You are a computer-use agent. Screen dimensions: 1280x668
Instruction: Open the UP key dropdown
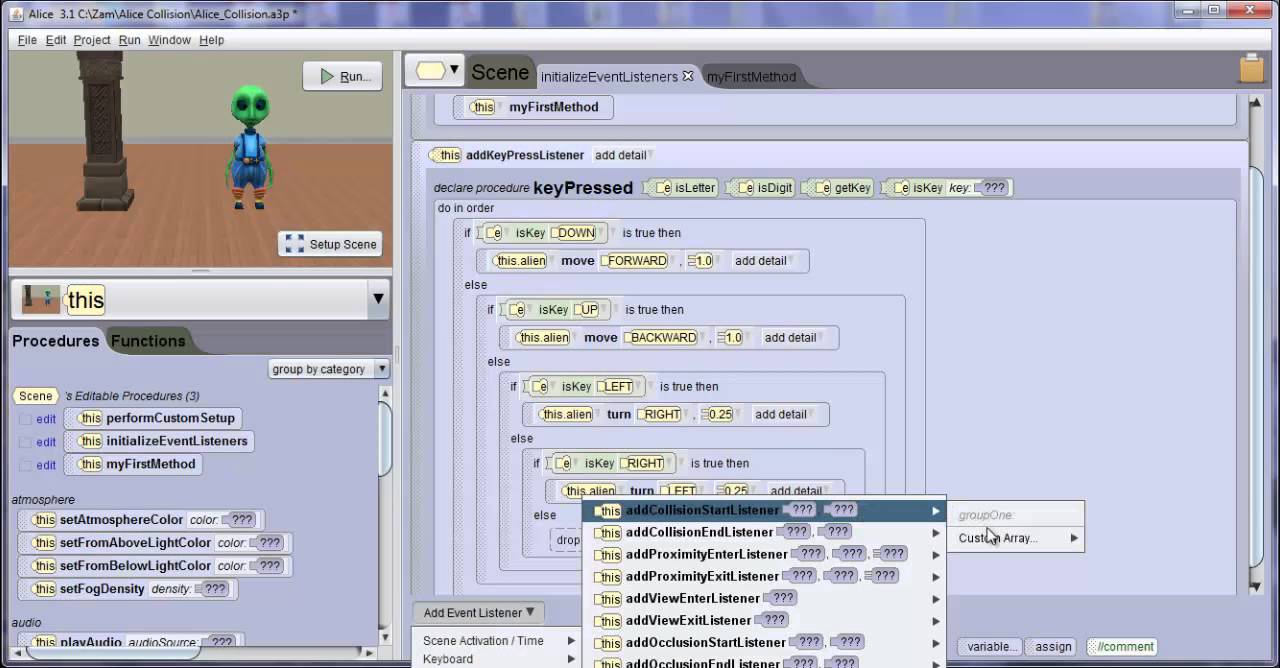pyautogui.click(x=590, y=310)
